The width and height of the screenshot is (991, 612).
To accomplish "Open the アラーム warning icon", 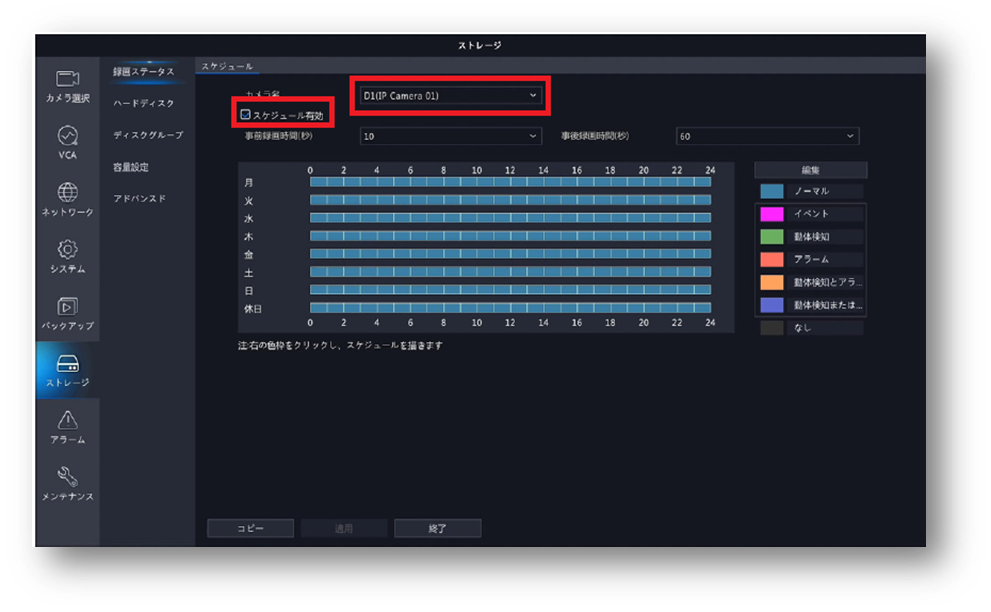I will tap(67, 420).
